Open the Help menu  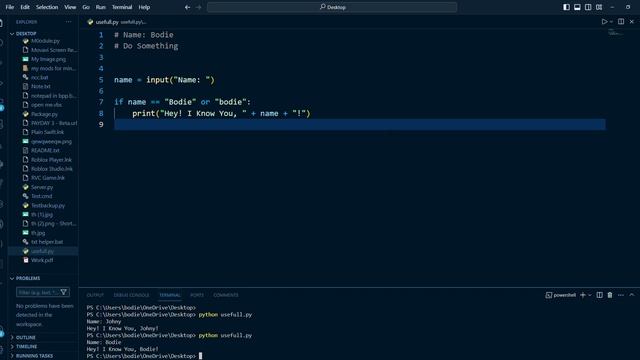[x=144, y=7]
